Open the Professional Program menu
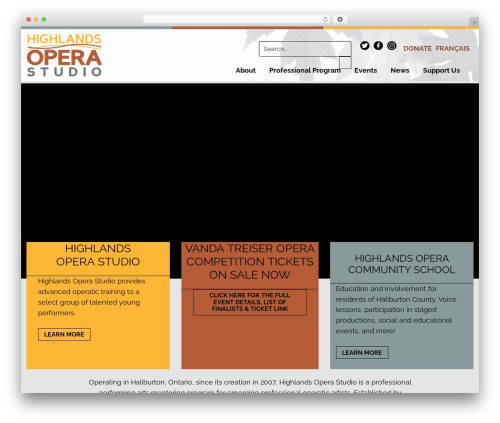The width and height of the screenshot is (500, 423). 305,71
